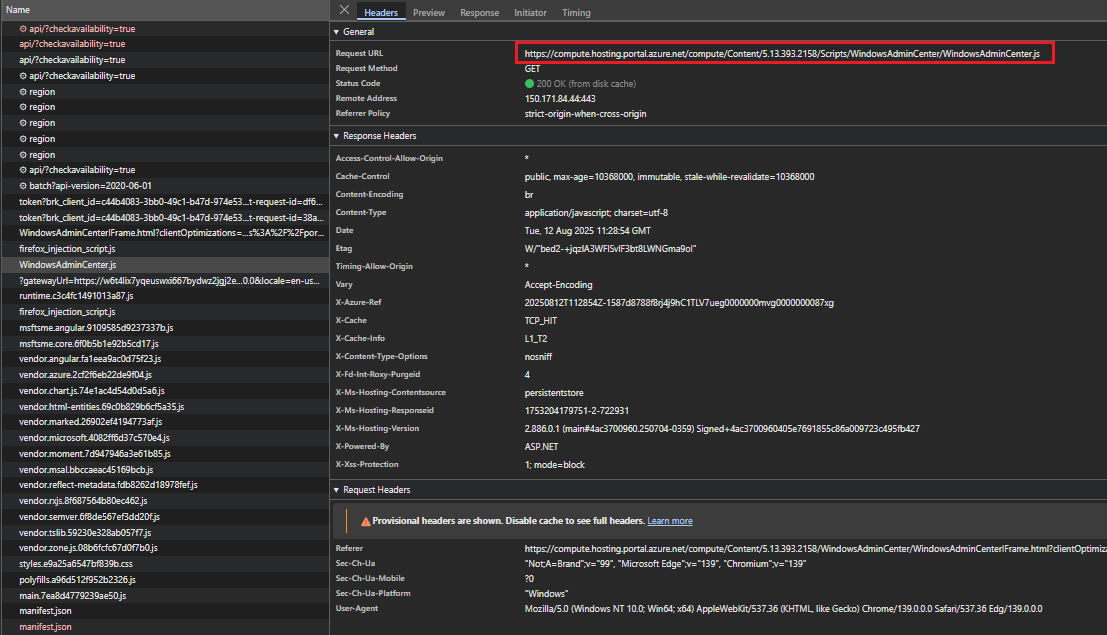The width and height of the screenshot is (1107, 635).
Task: Sort requests by the Name column header
Action: (x=18, y=10)
